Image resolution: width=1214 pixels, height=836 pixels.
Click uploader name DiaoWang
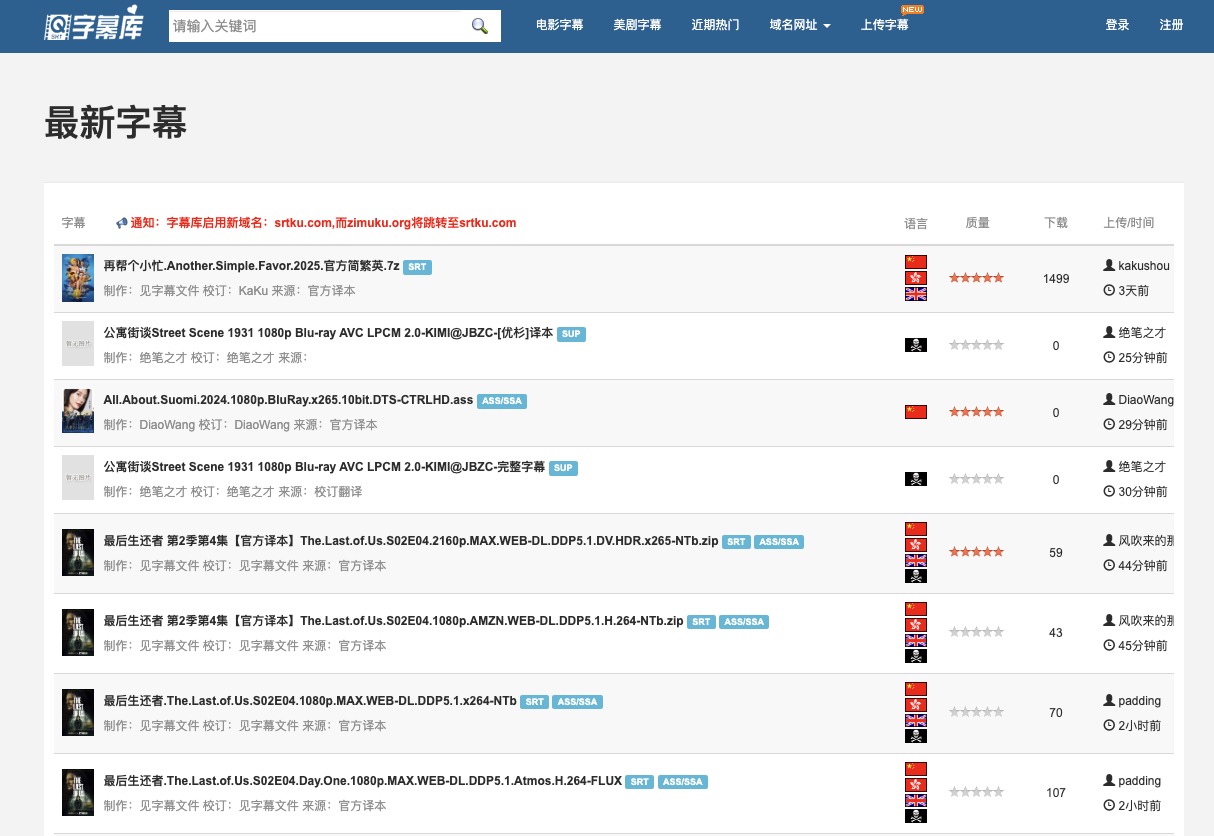point(1145,400)
